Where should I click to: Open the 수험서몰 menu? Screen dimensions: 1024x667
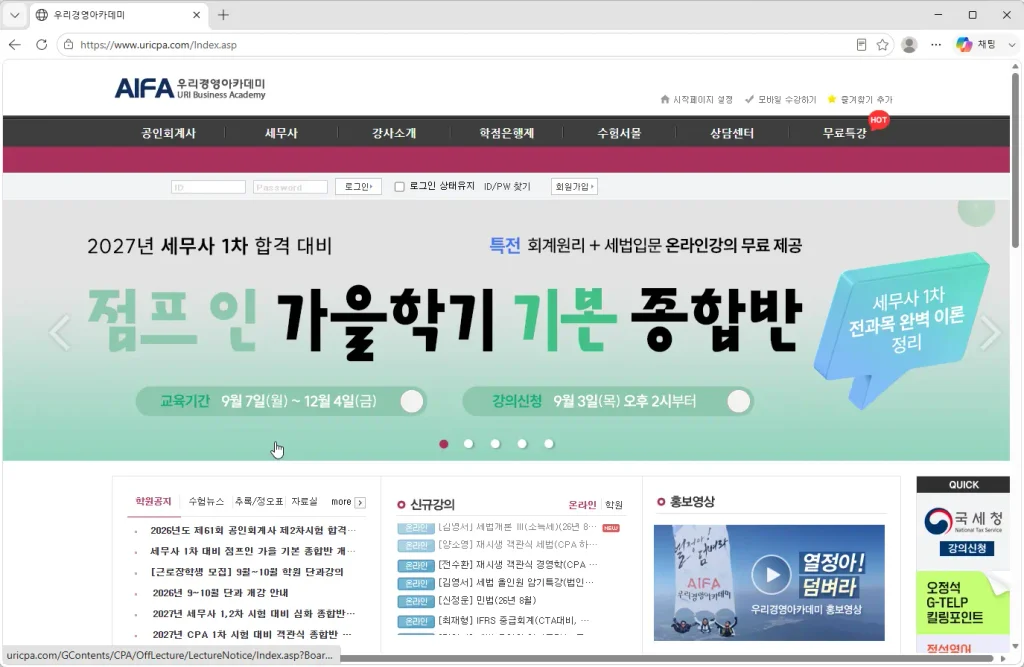[x=619, y=133]
